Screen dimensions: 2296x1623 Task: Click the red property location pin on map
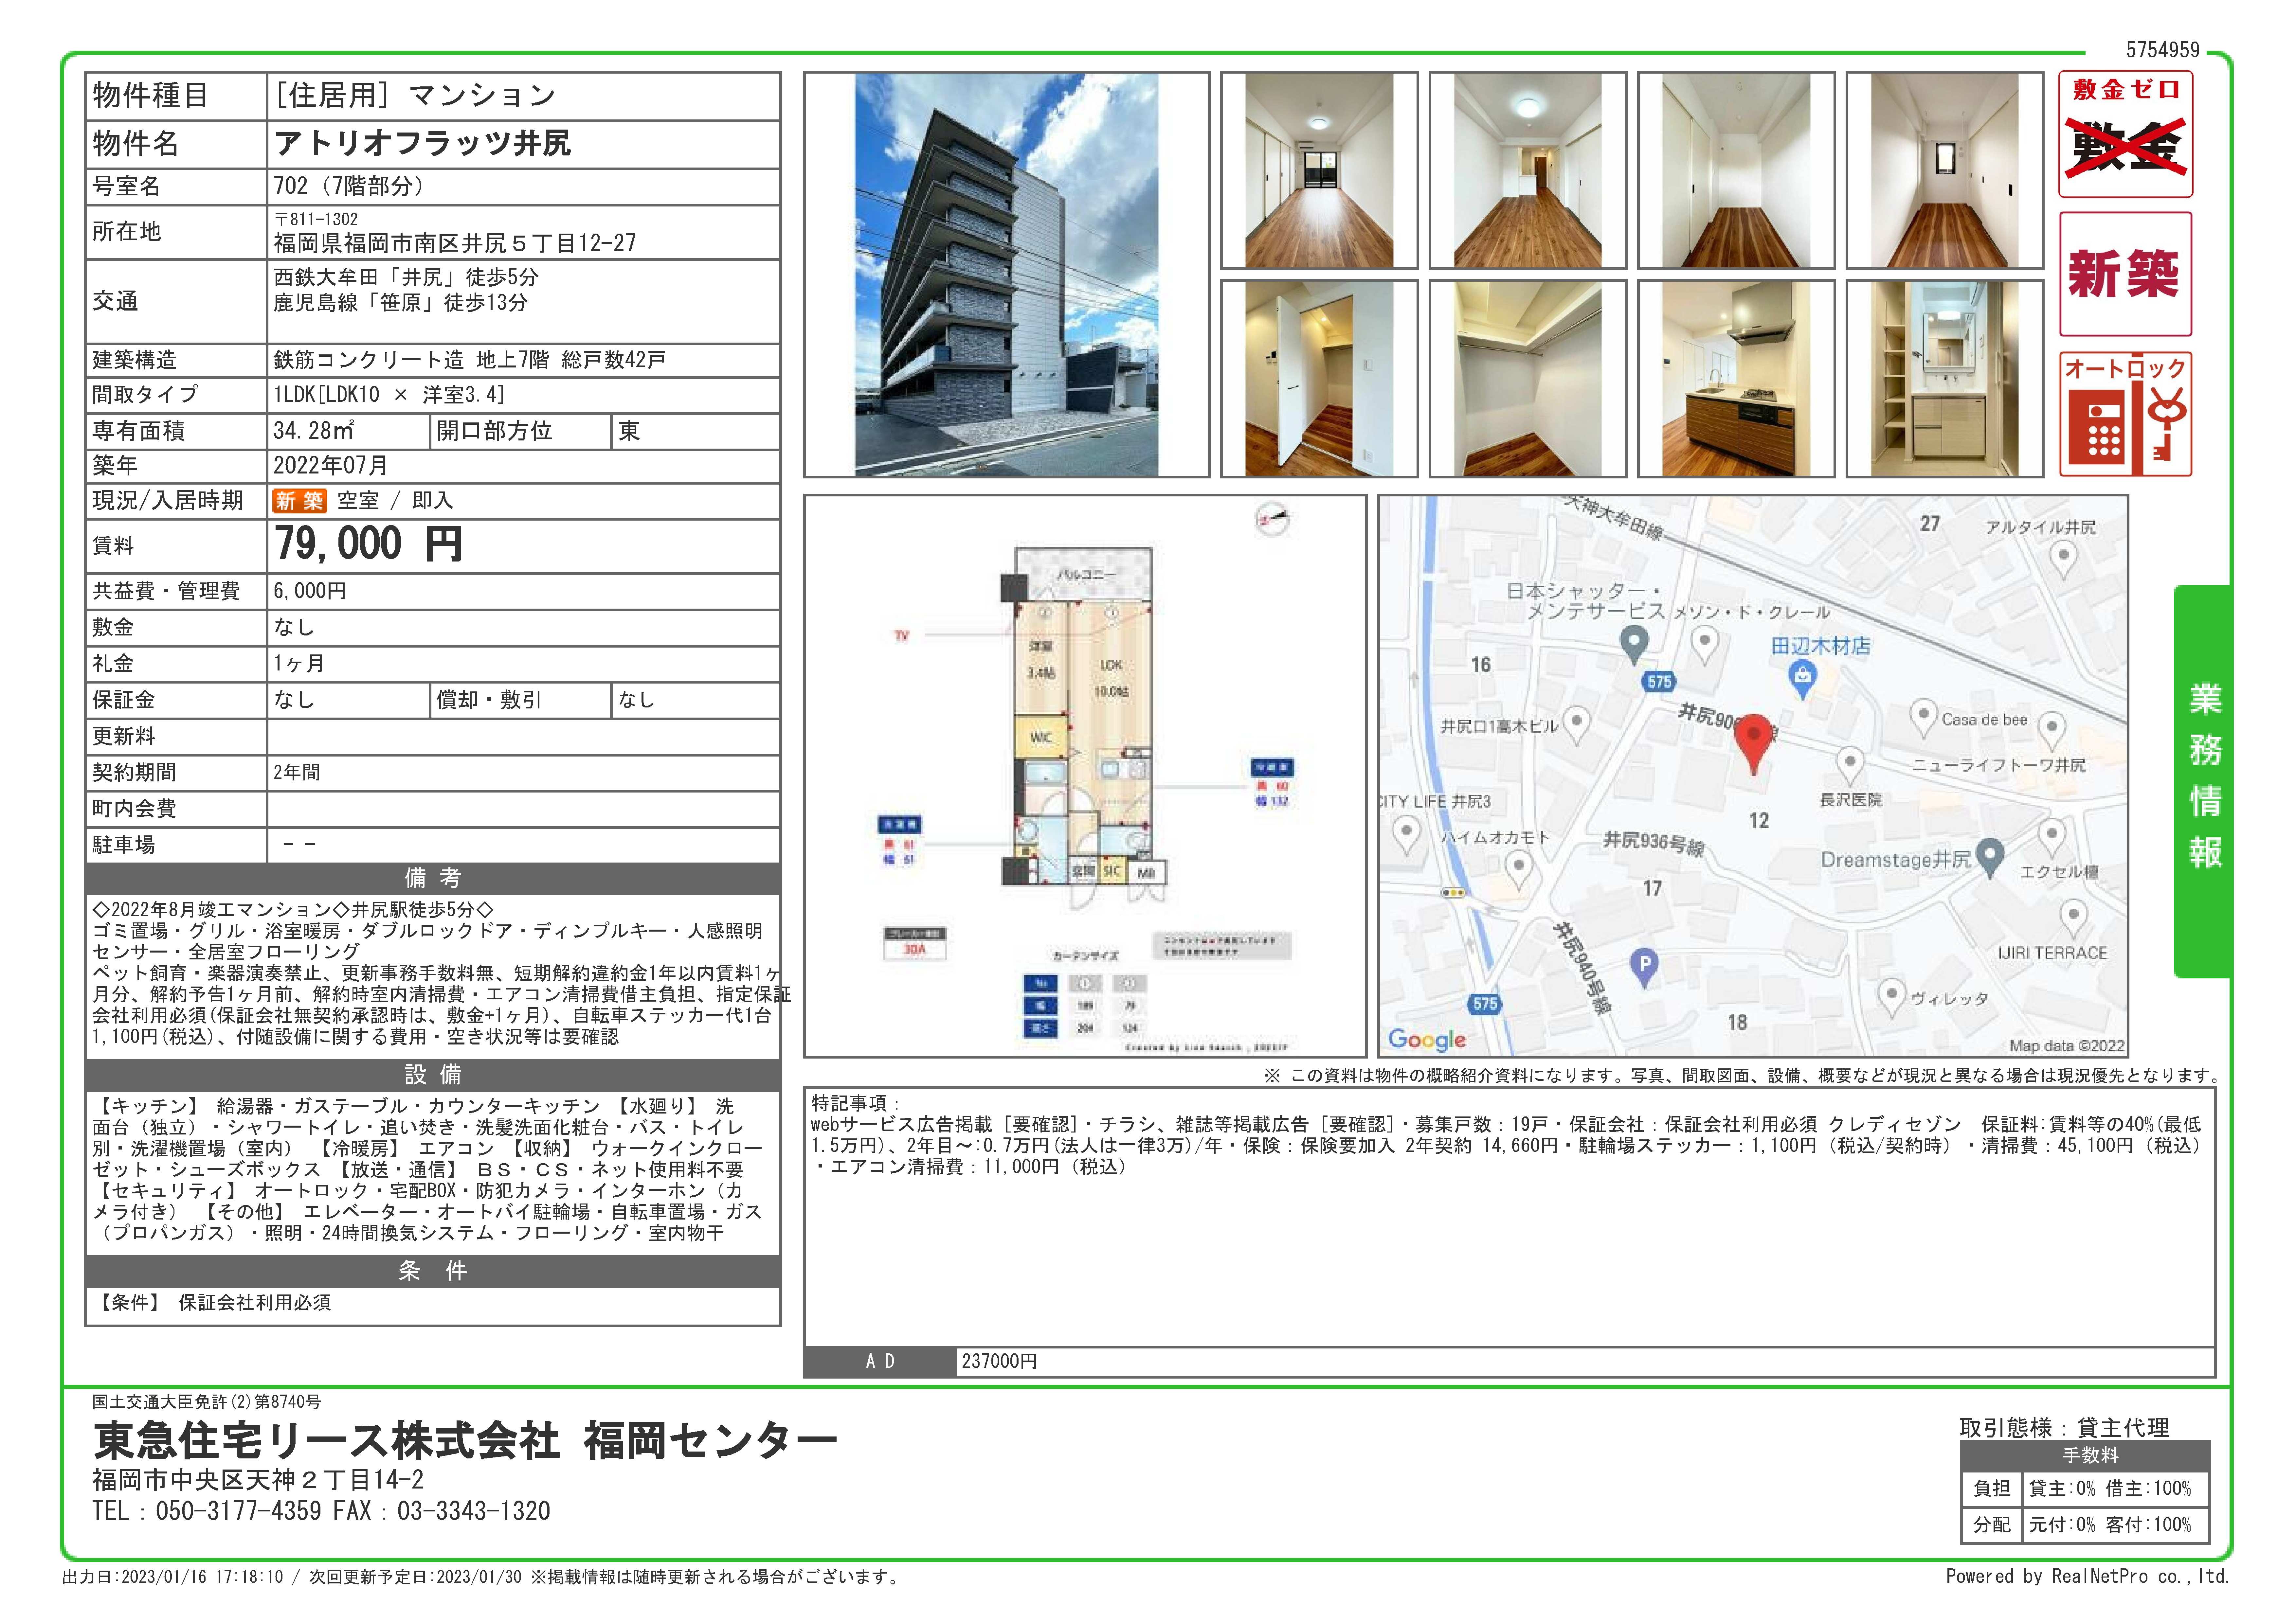coord(1753,744)
